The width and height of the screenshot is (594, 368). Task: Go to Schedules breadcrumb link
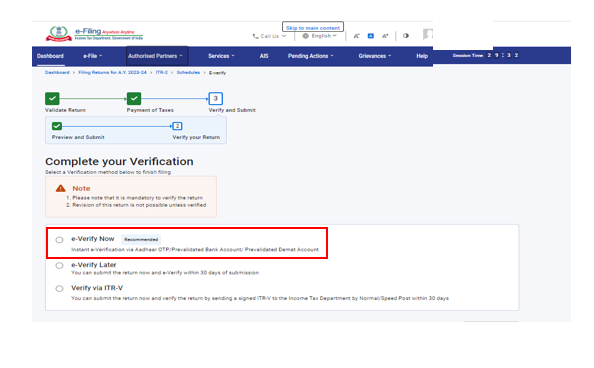[x=188, y=72]
